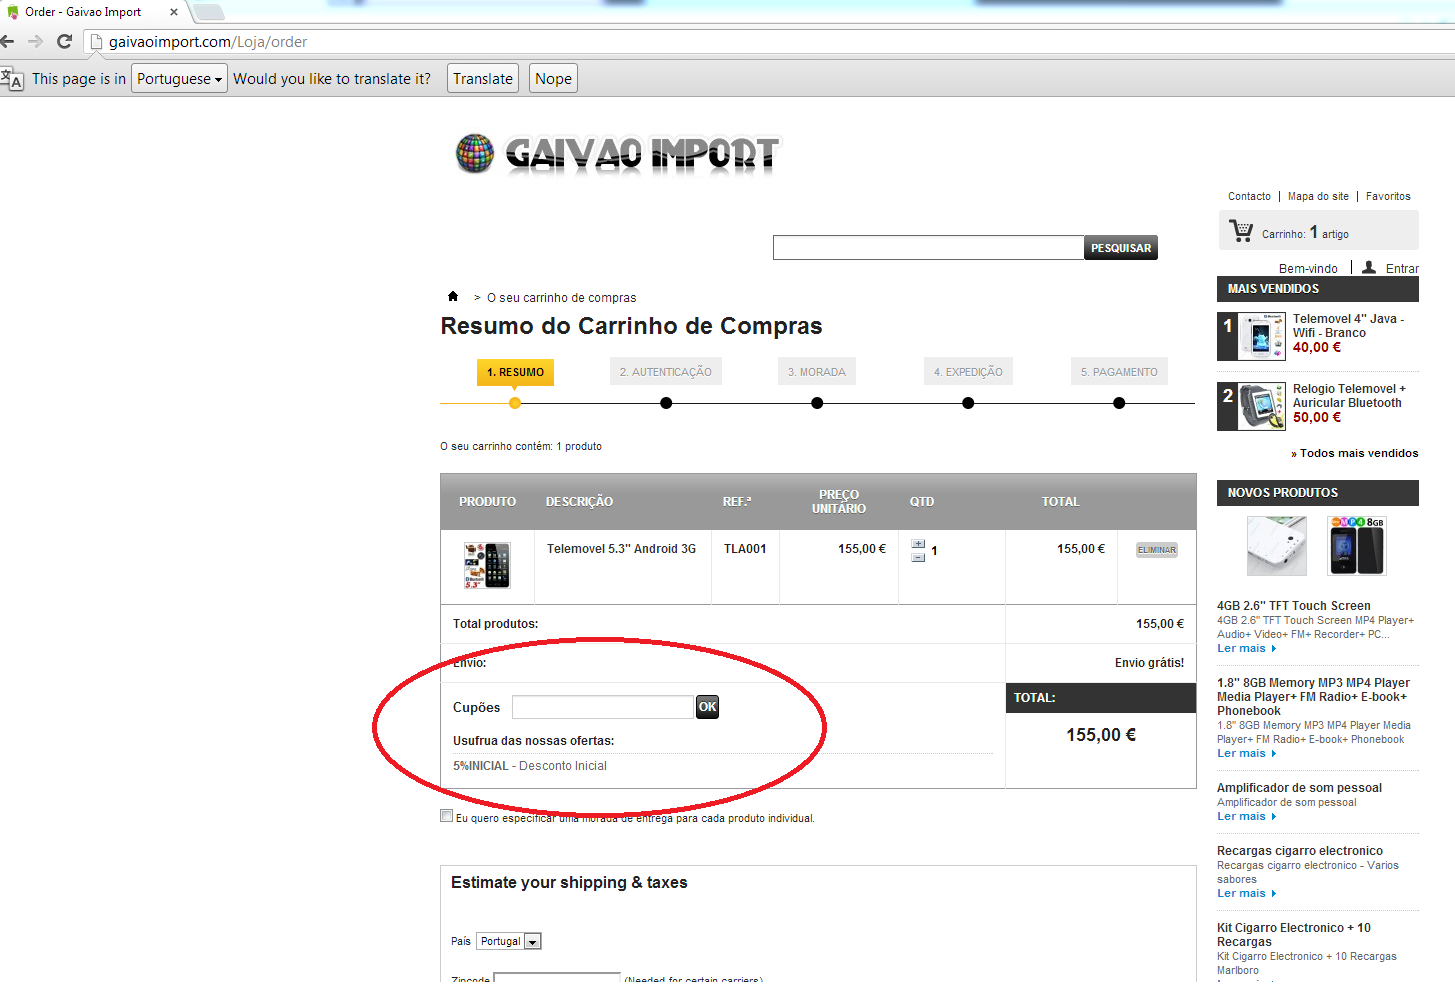This screenshot has width=1455, height=989.
Task: Select the 5. PAGAMENTO step tab
Action: click(1119, 372)
